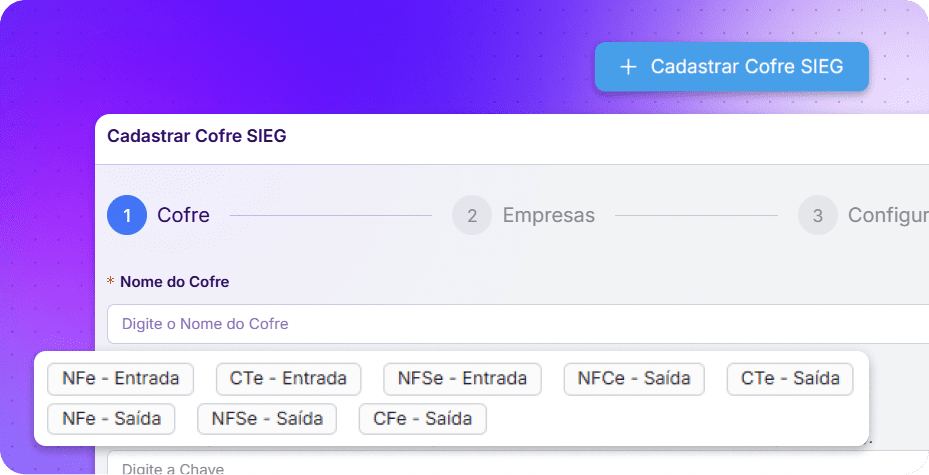Open the Empresas step label

(549, 215)
